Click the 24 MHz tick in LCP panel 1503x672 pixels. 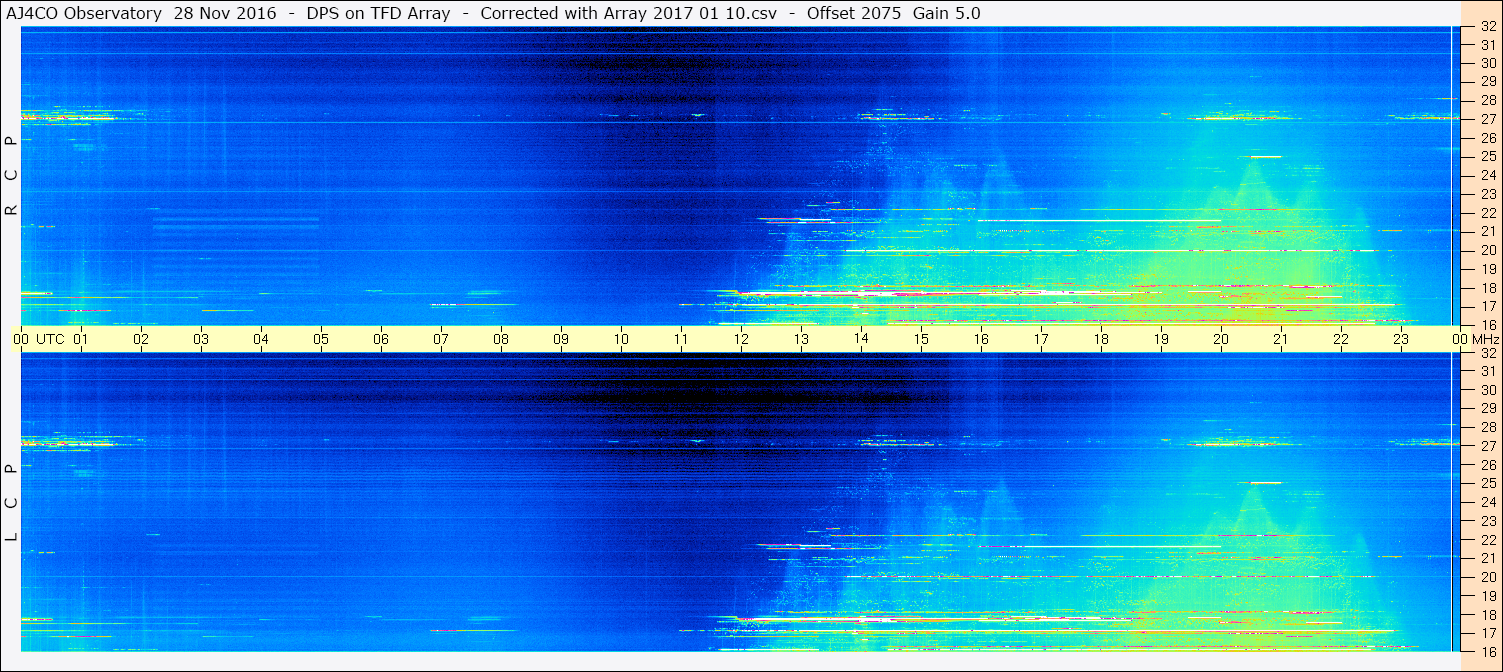coord(1488,502)
